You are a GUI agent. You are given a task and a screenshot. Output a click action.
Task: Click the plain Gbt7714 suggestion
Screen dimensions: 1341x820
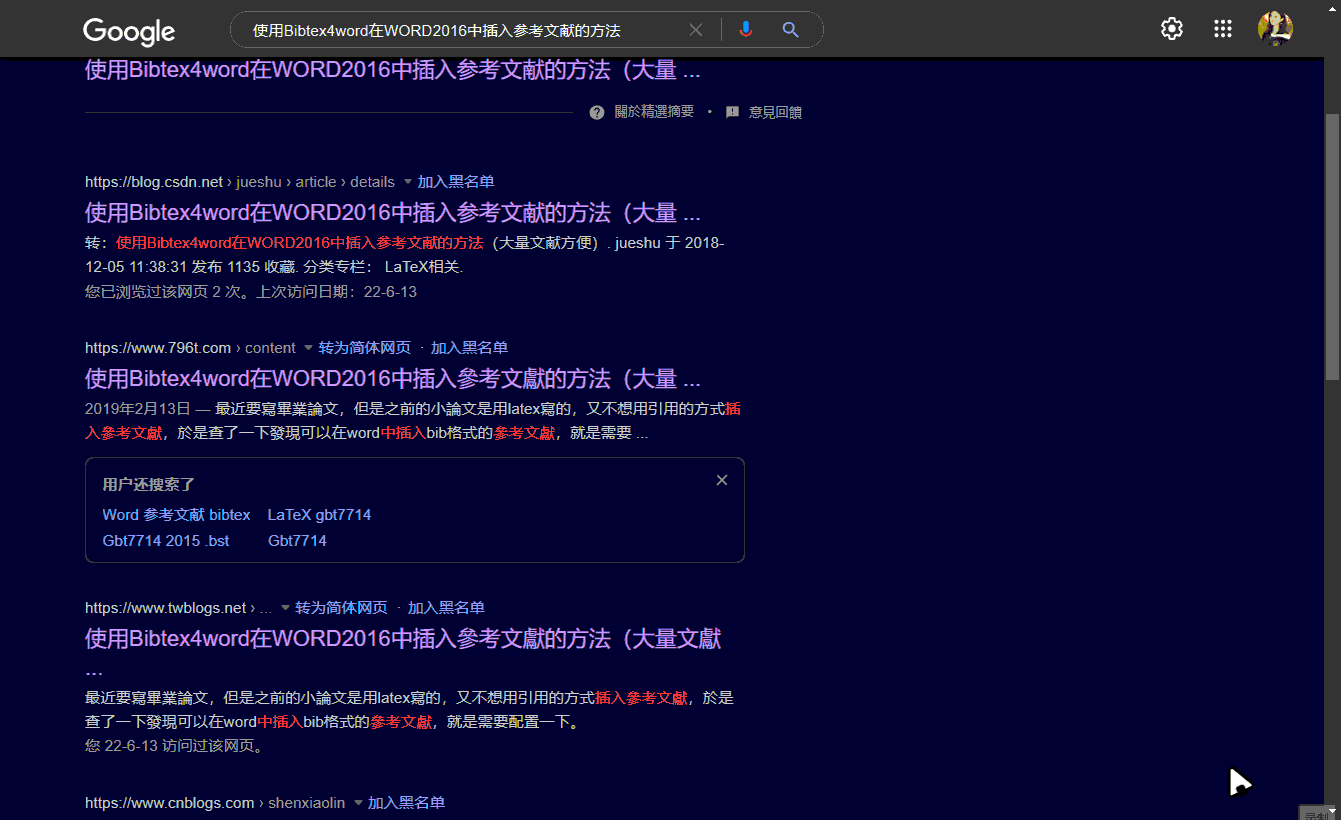(297, 541)
